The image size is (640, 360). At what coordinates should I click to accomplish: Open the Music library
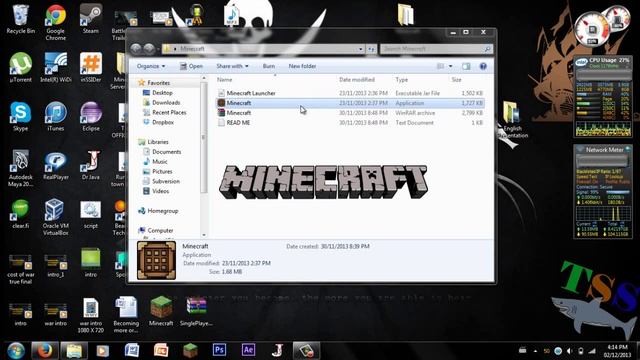155,162
